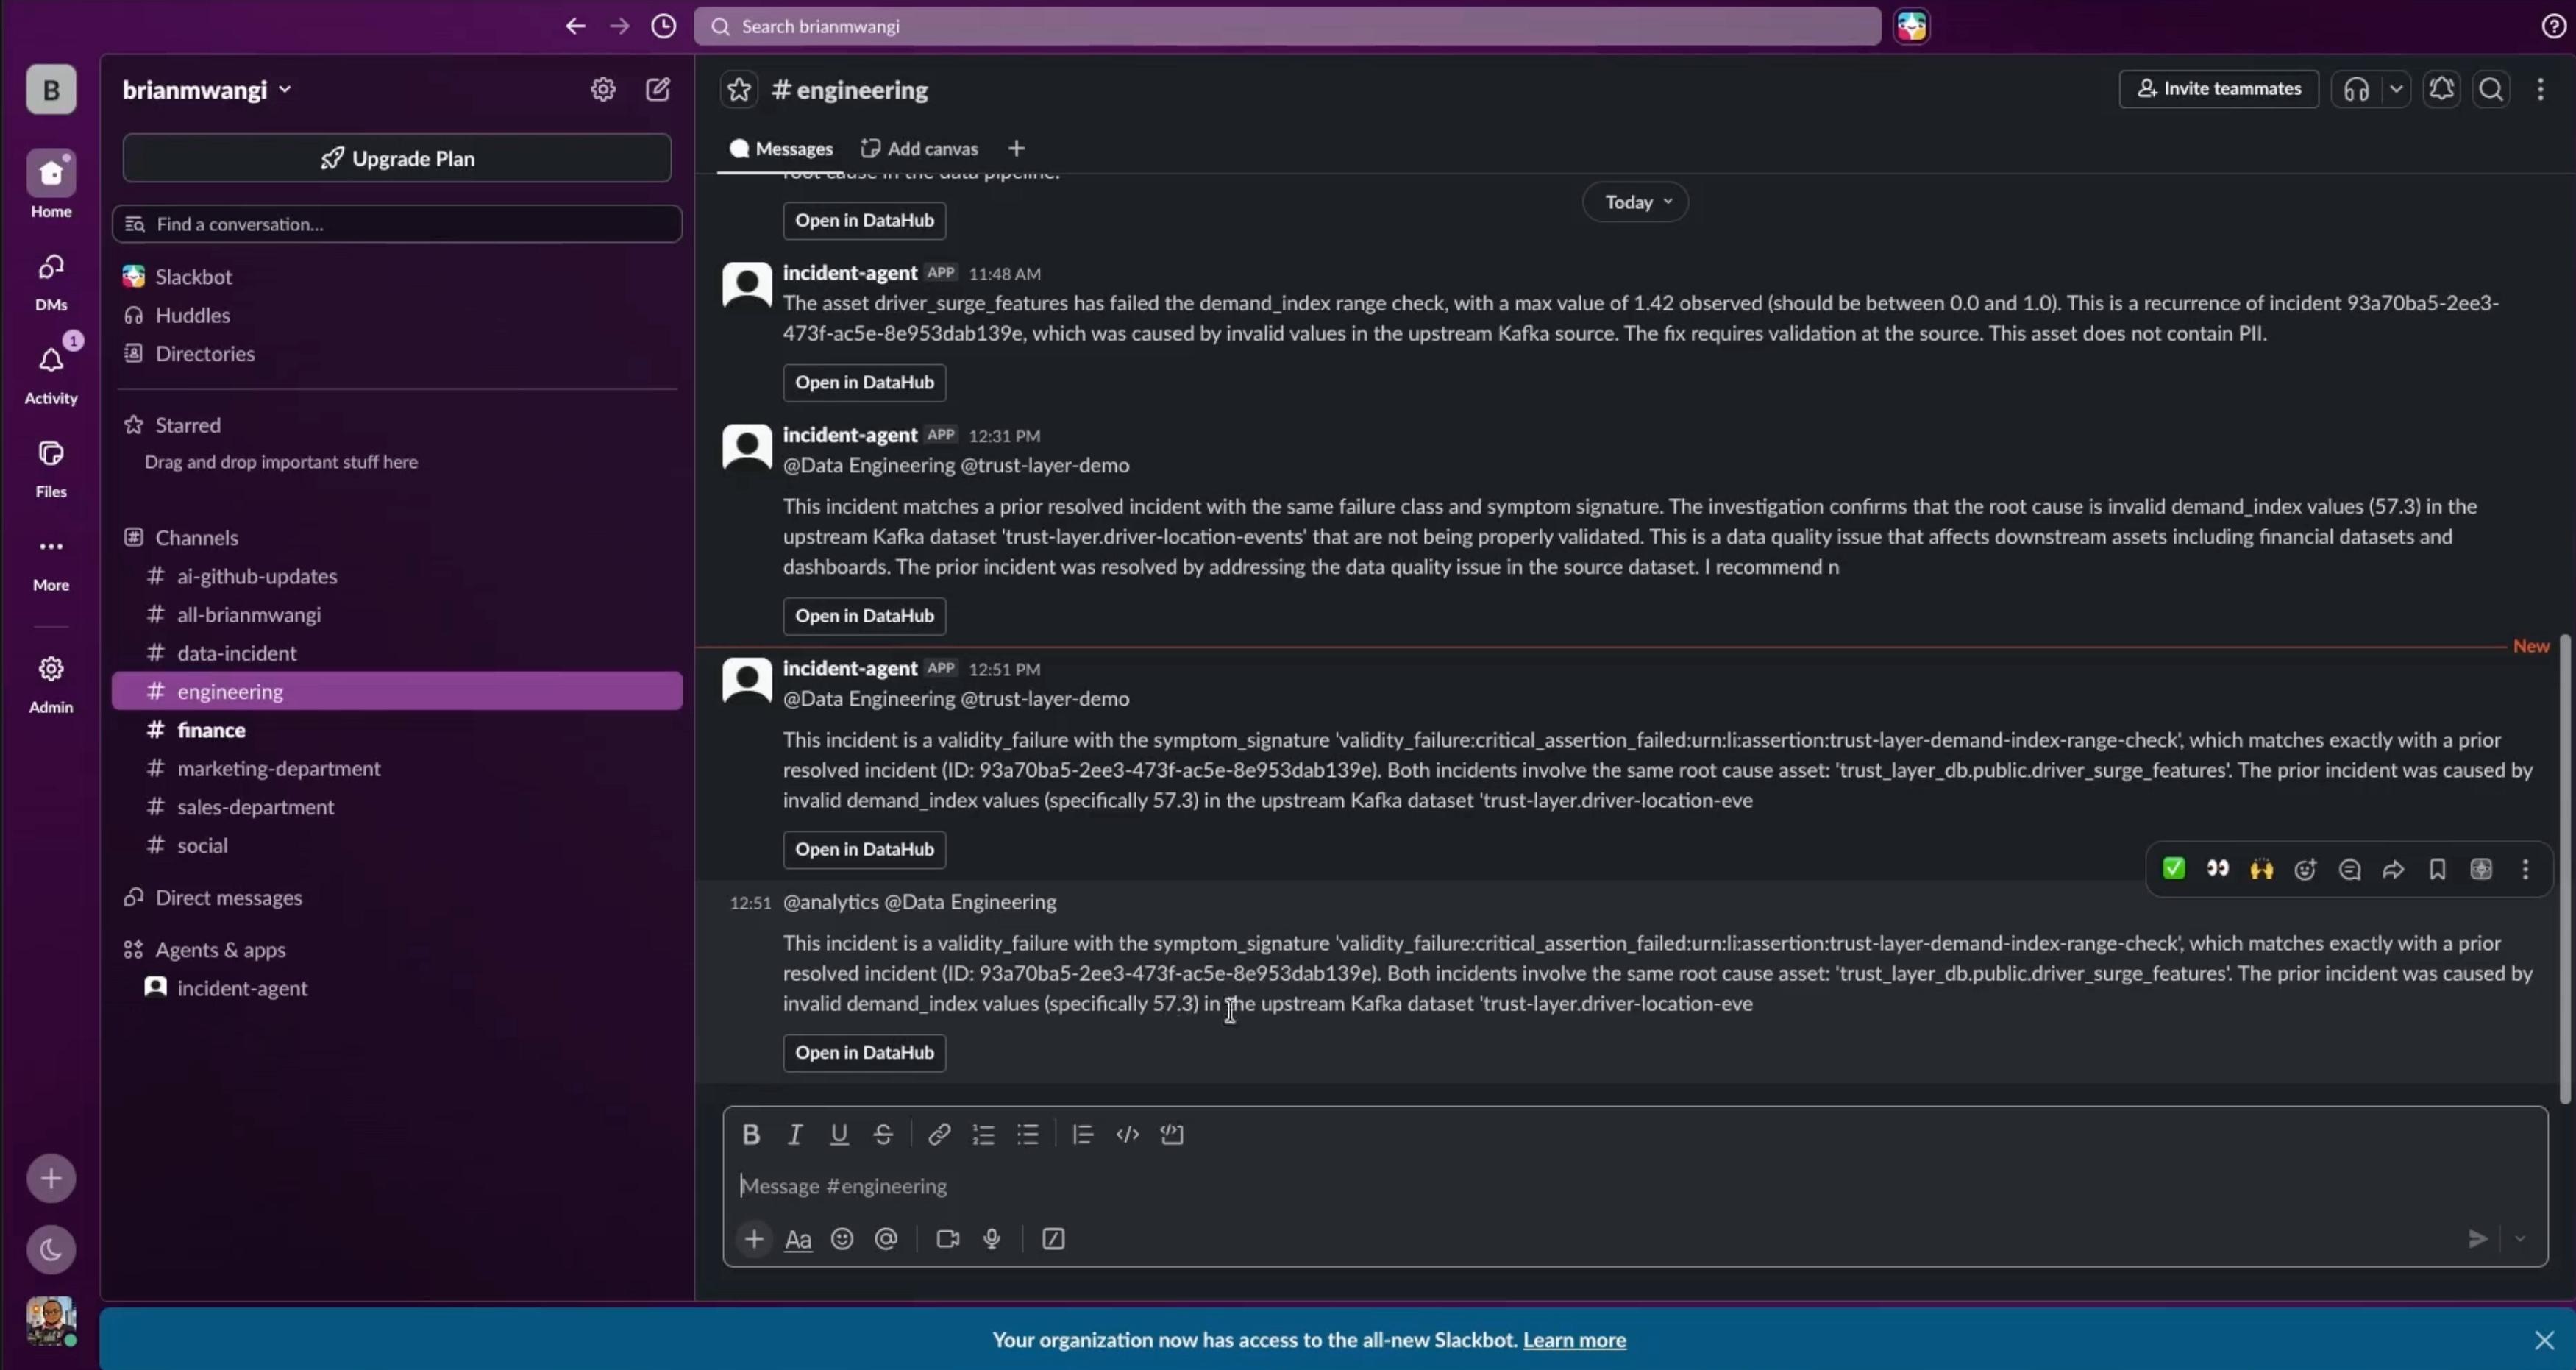Open send options dropdown arrow
Image resolution: width=2576 pixels, height=1370 pixels.
tap(2520, 1239)
